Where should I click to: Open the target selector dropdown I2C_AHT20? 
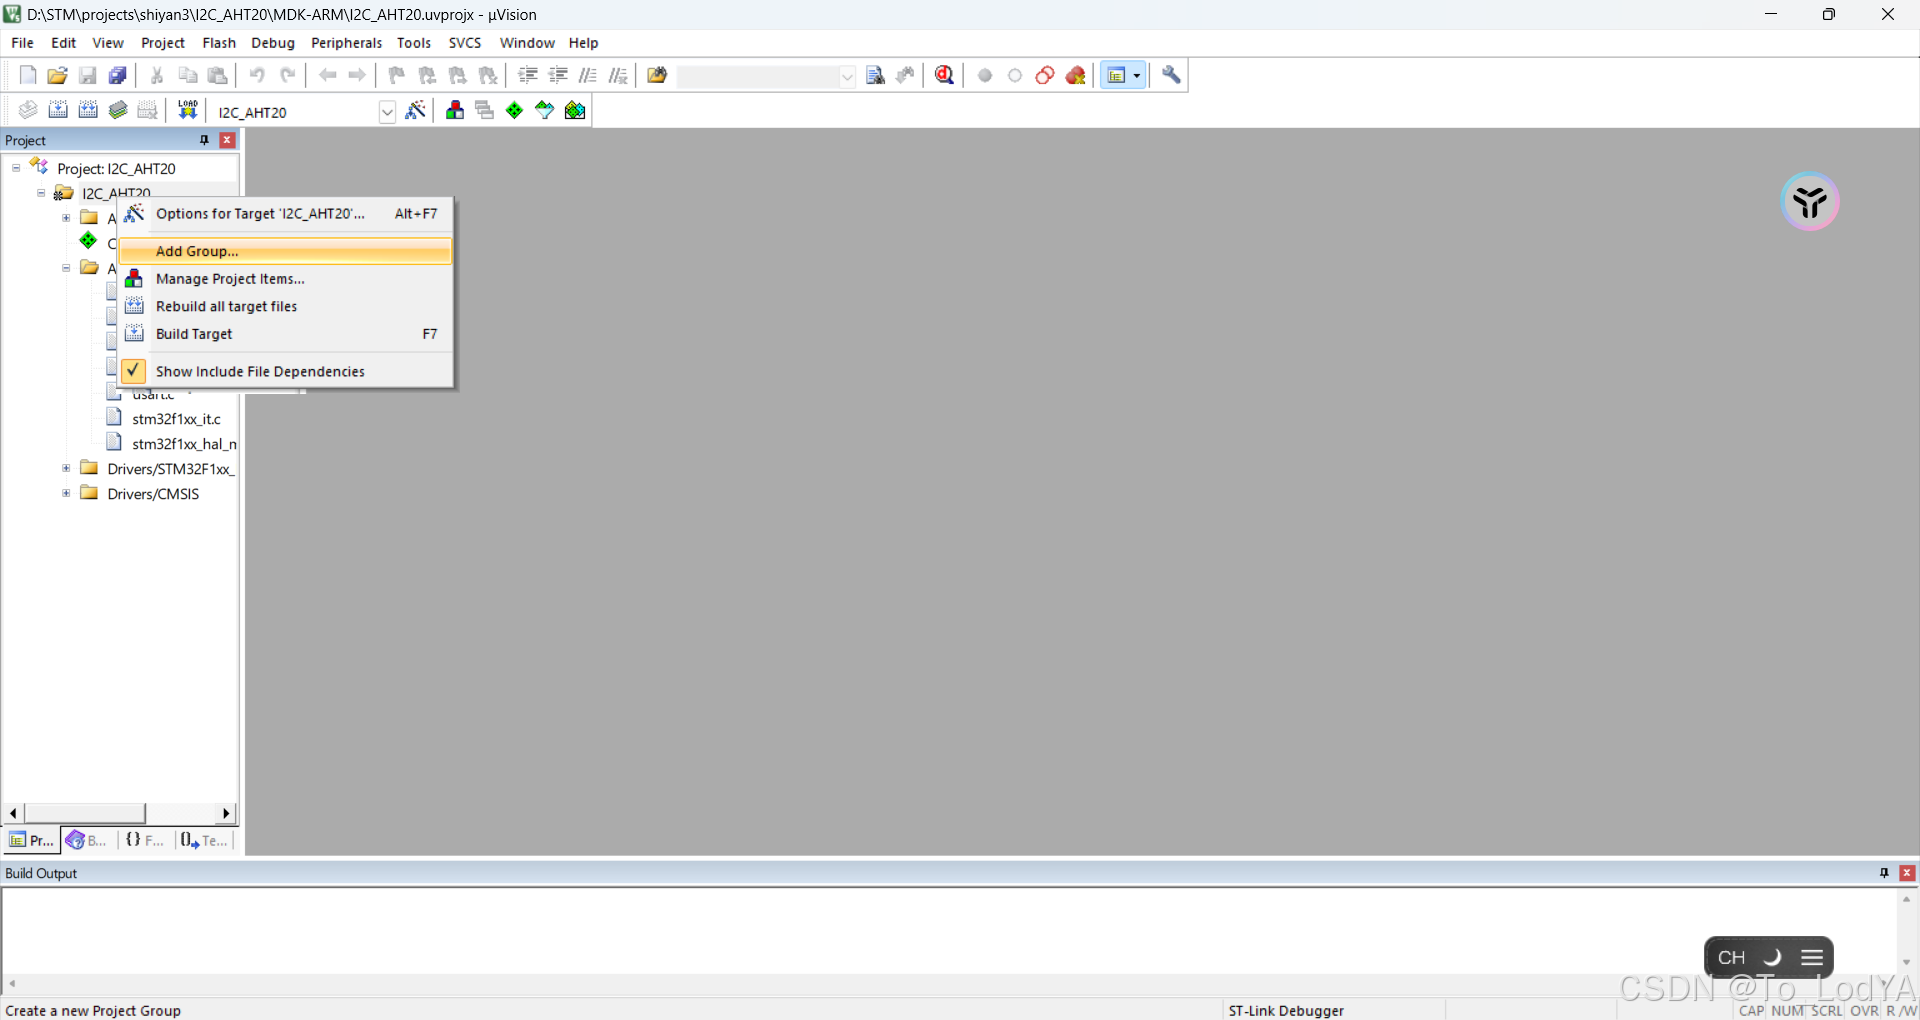tap(387, 112)
